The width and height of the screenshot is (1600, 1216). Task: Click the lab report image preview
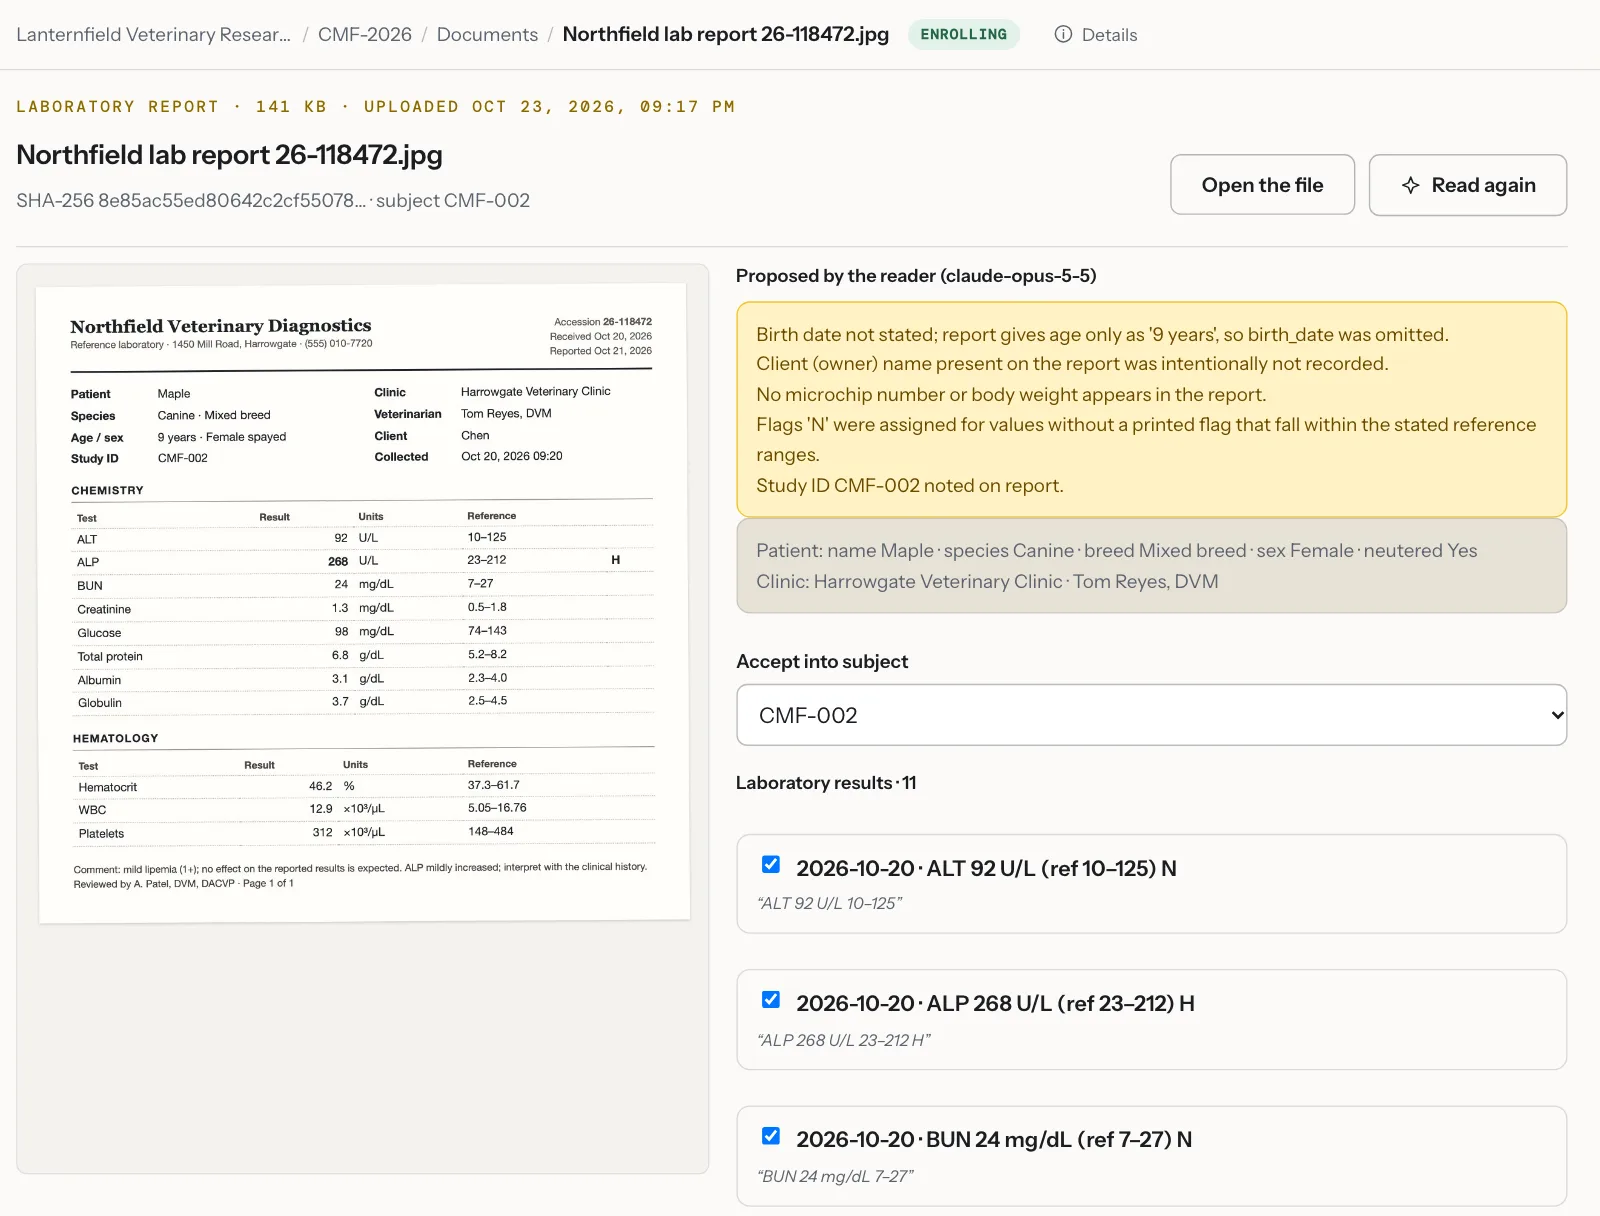[x=364, y=603]
